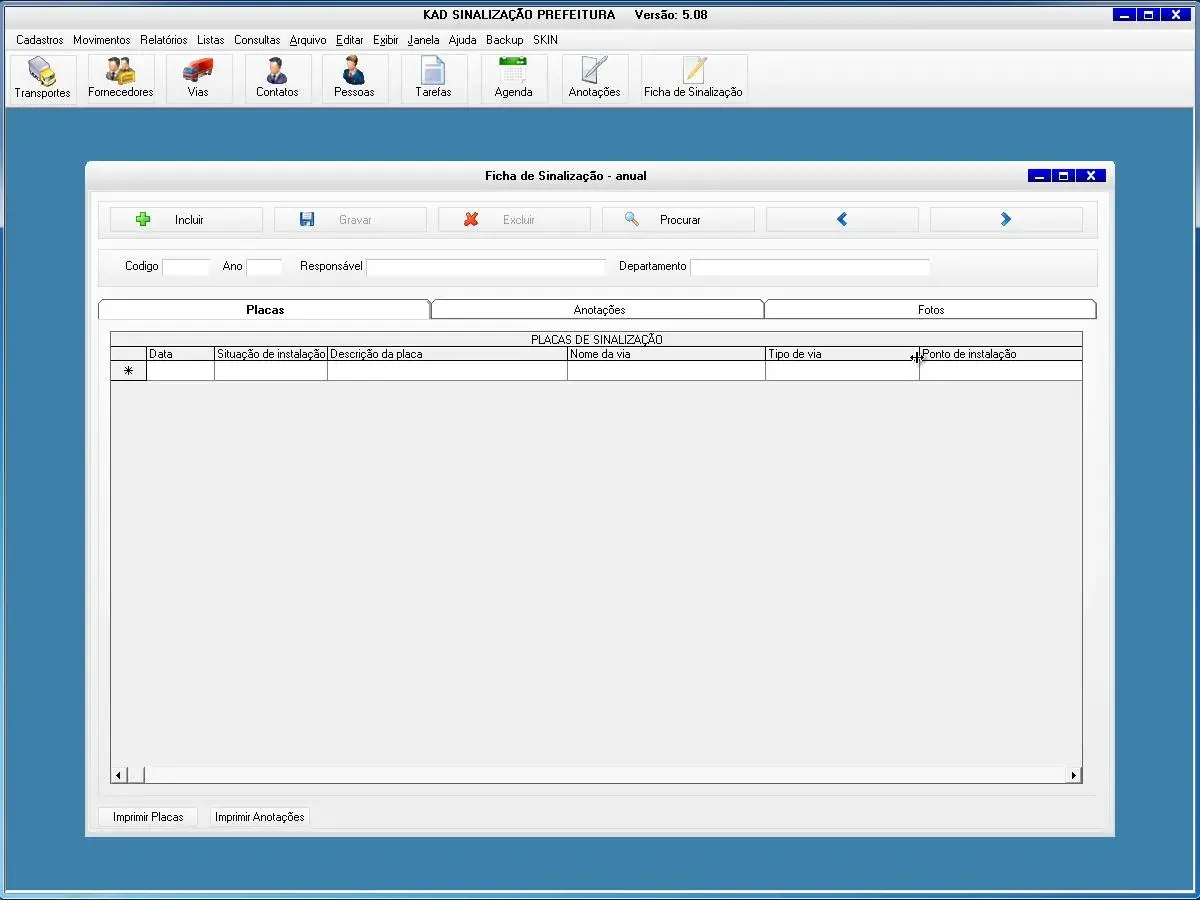Switch to the Anotações tab
The height and width of the screenshot is (900, 1200).
pyautogui.click(x=599, y=310)
